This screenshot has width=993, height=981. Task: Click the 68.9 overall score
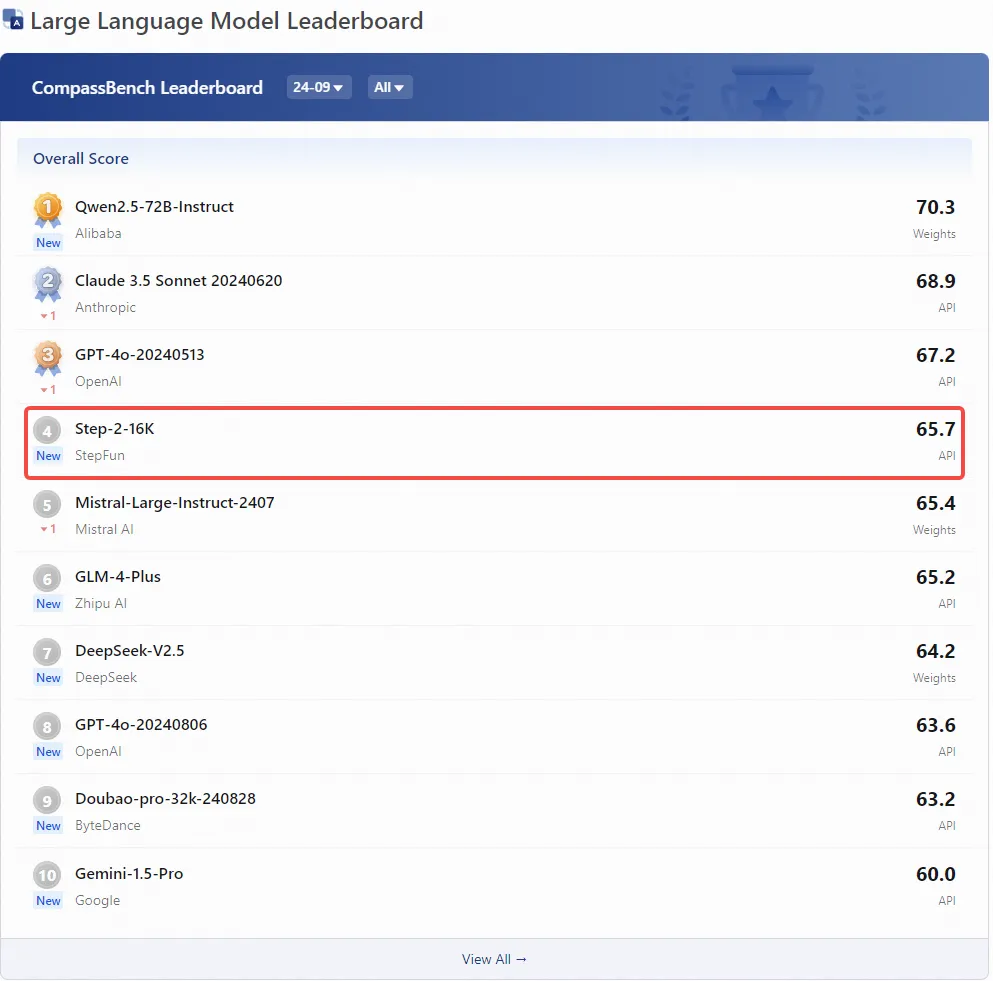click(935, 281)
